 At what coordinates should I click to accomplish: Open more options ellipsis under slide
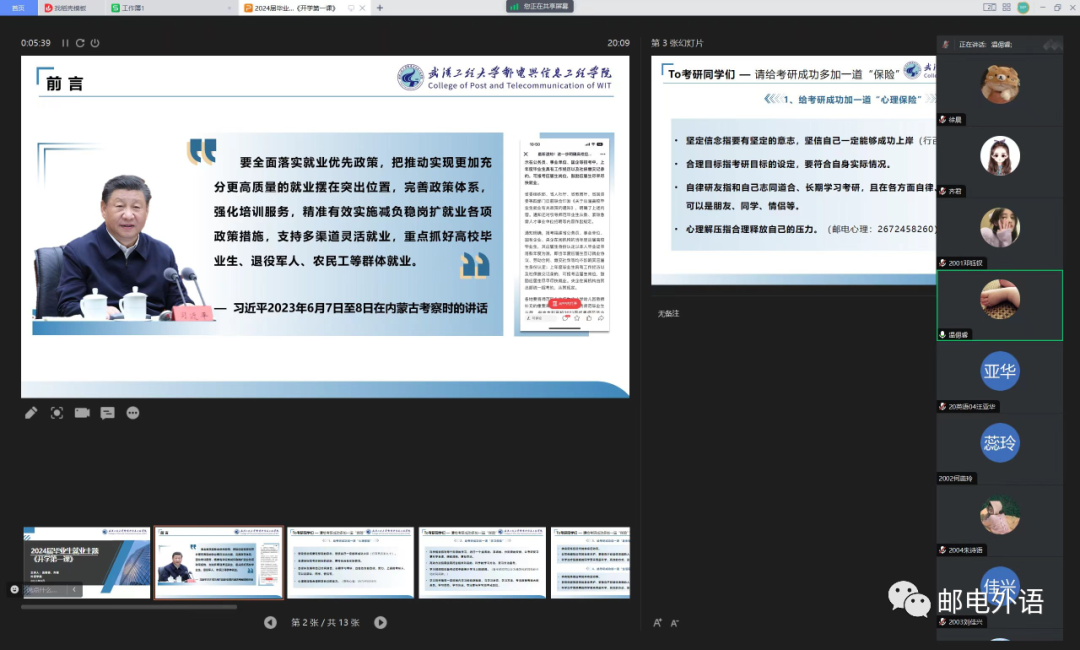pos(133,413)
